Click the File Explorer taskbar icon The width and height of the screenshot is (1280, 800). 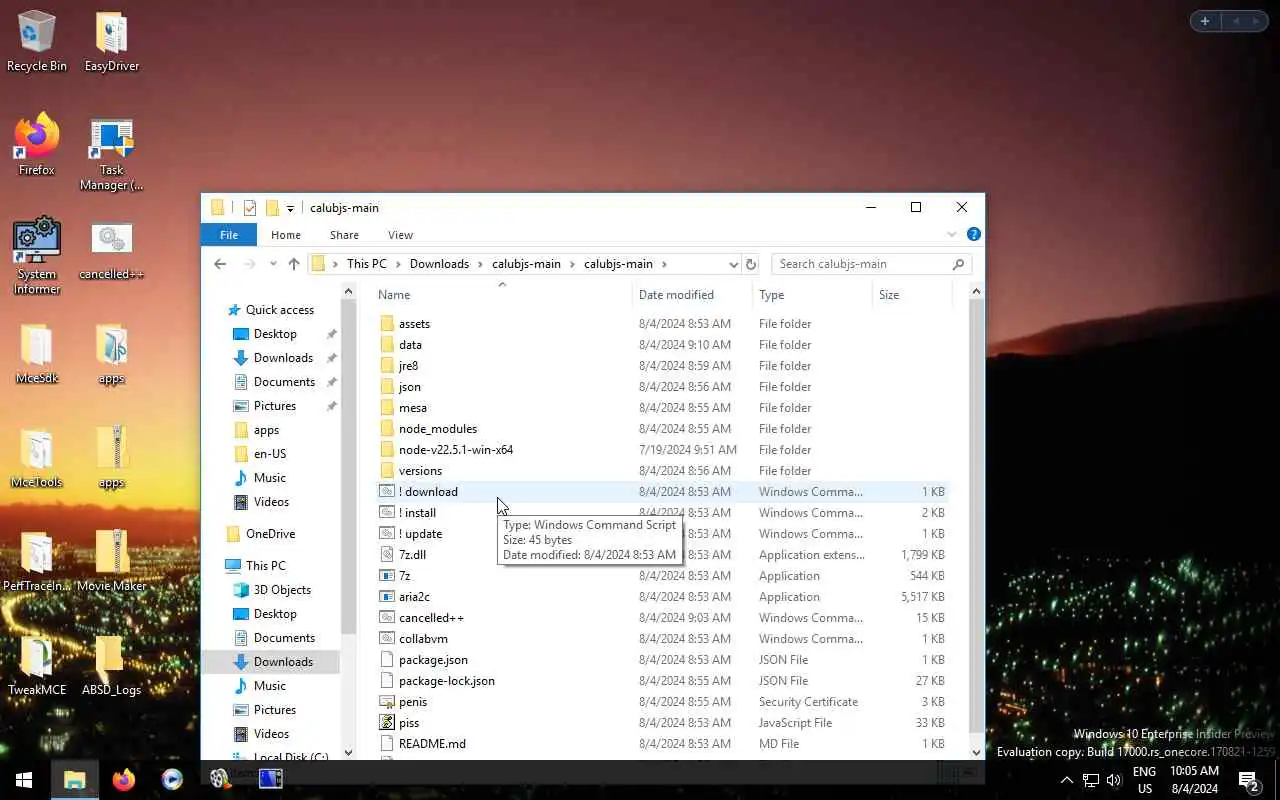[x=75, y=780]
